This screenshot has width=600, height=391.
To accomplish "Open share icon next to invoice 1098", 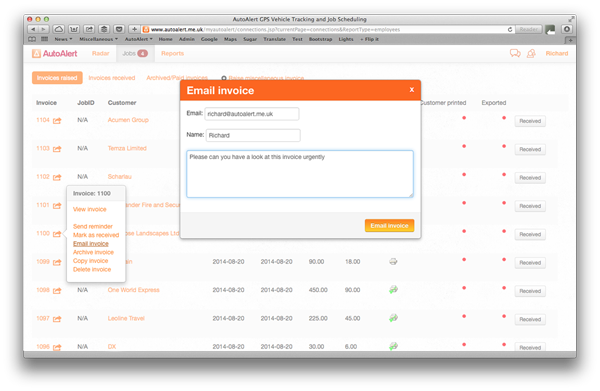I will 57,290.
